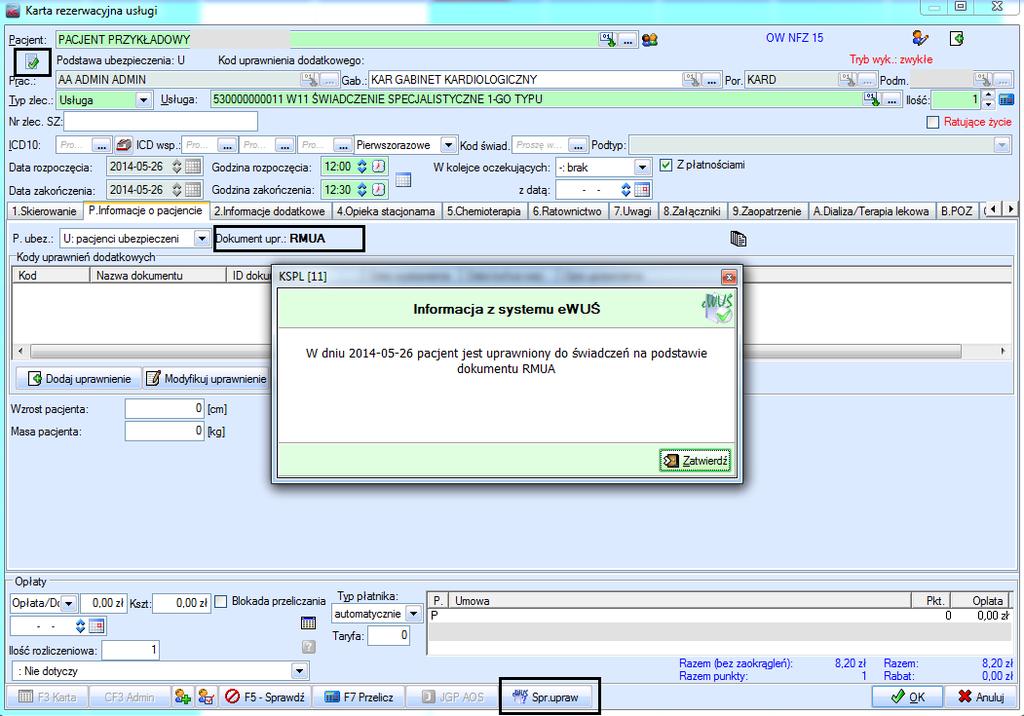Cancel with the Anuluj button
The height and width of the screenshot is (716, 1024).
tap(981, 697)
